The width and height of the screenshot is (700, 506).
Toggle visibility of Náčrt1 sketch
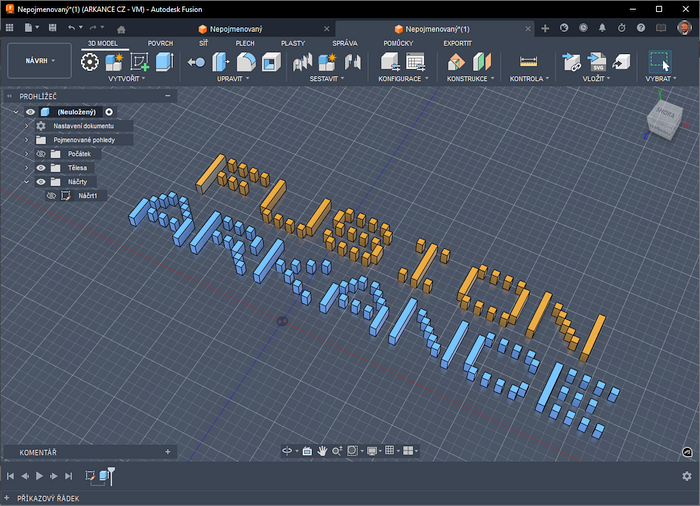click(x=51, y=196)
